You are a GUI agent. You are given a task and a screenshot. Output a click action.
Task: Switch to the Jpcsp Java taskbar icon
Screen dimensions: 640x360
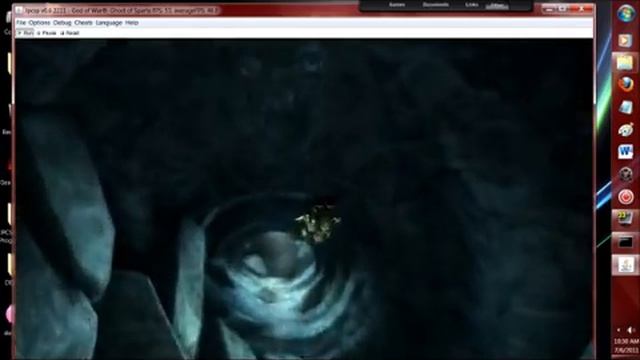point(625,264)
